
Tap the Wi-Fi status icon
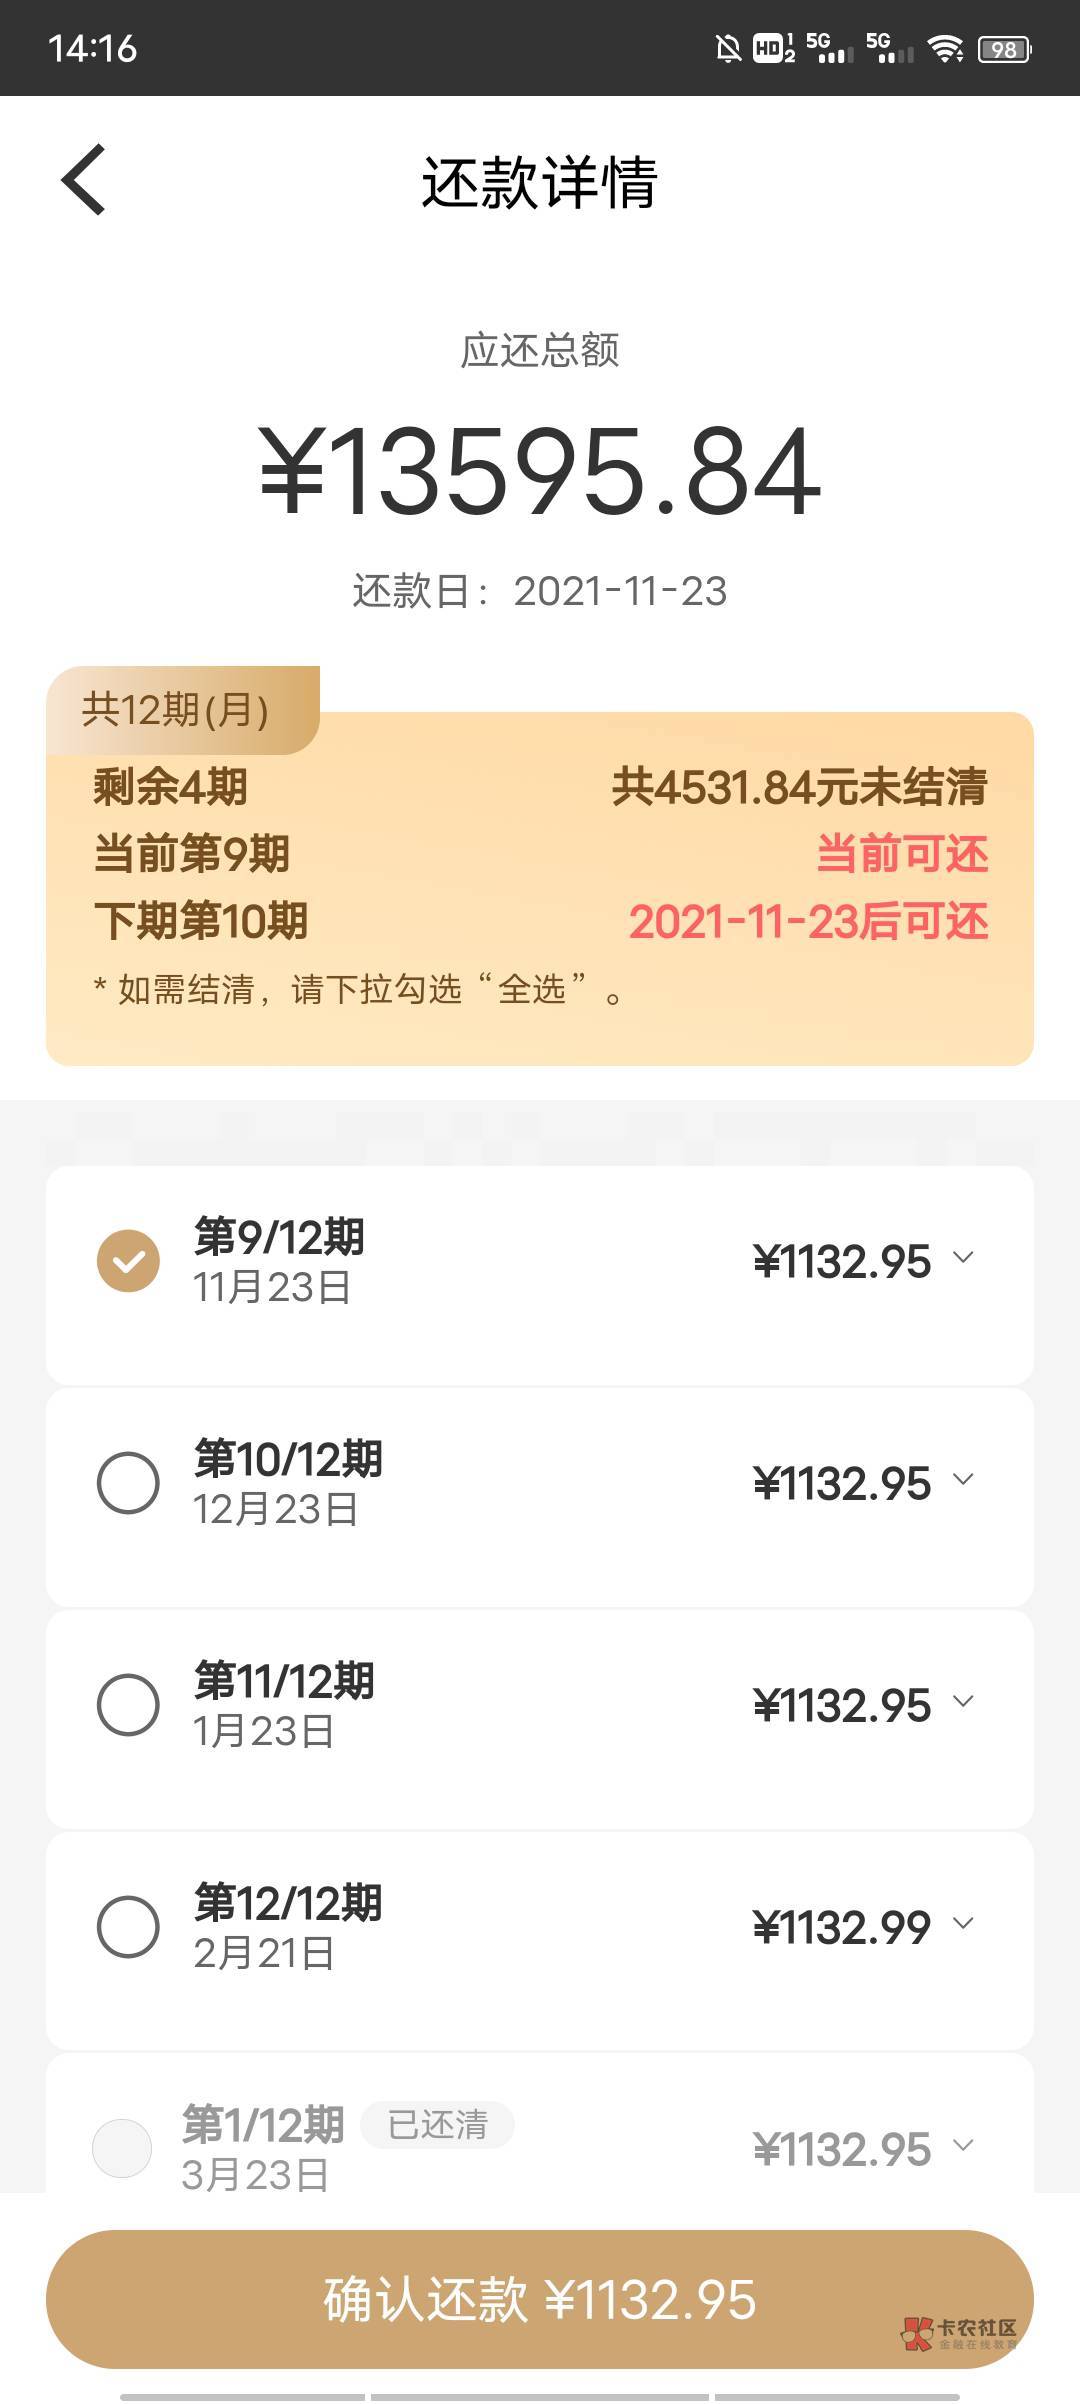pyautogui.click(x=945, y=48)
